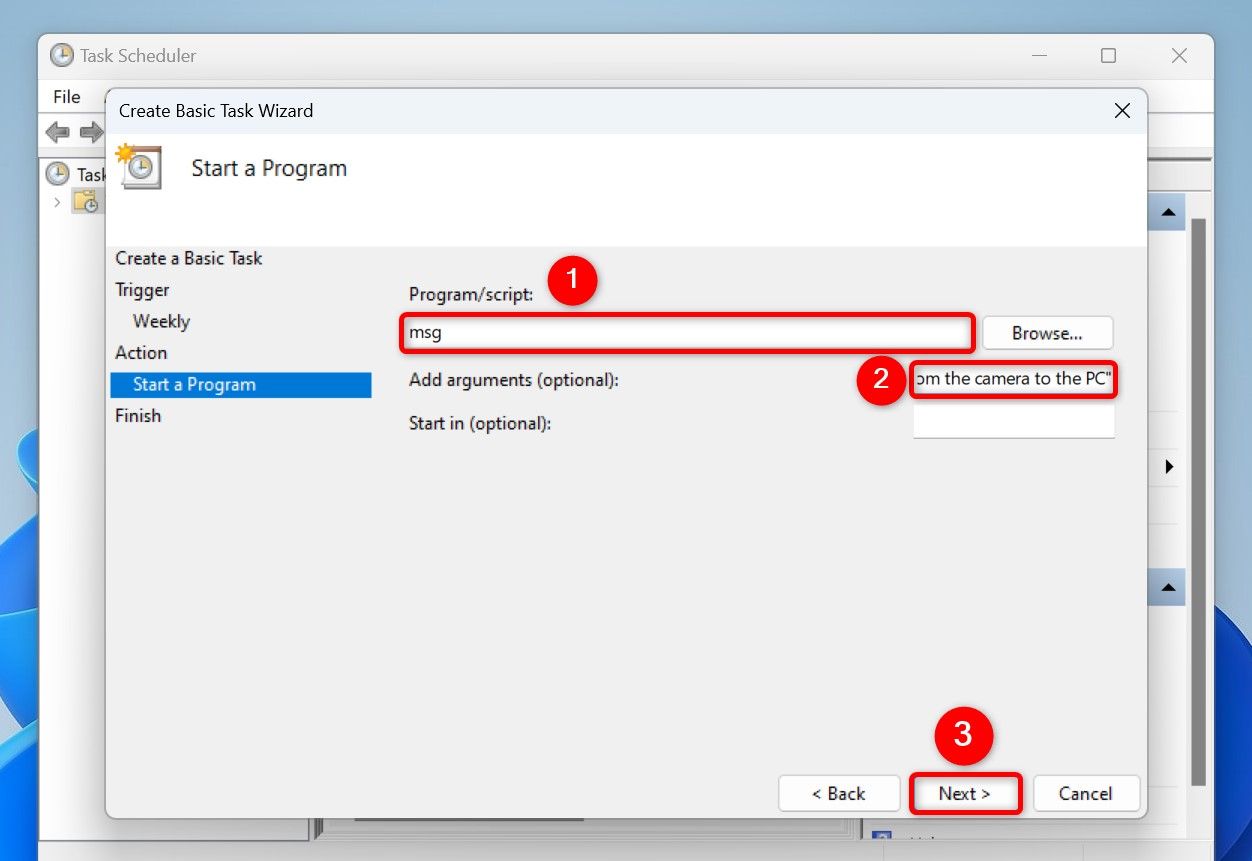1252x861 pixels.
Task: Close the Create Basic Task Wizard dialog
Action: 1122,111
